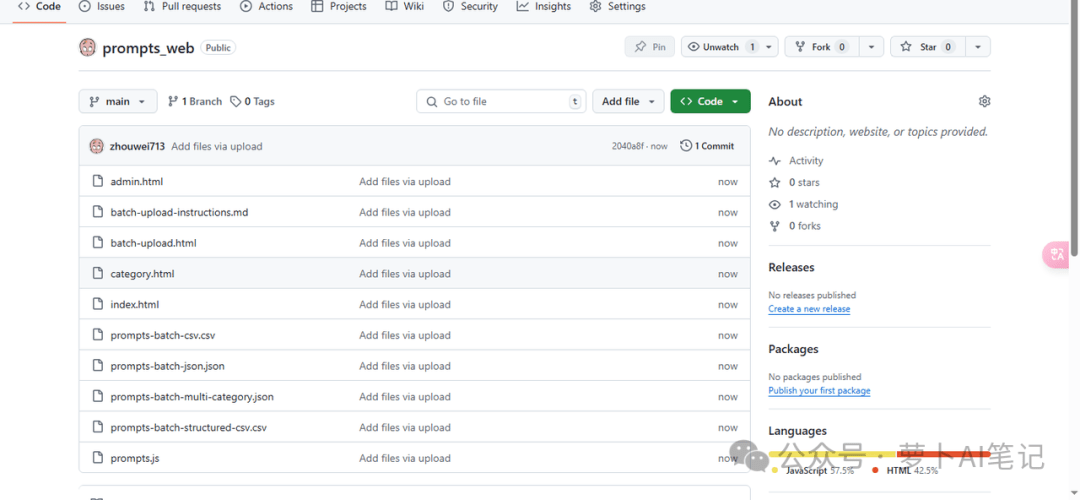Open the Fork options dropdown arrow
This screenshot has width=1080, height=500.
click(871, 47)
